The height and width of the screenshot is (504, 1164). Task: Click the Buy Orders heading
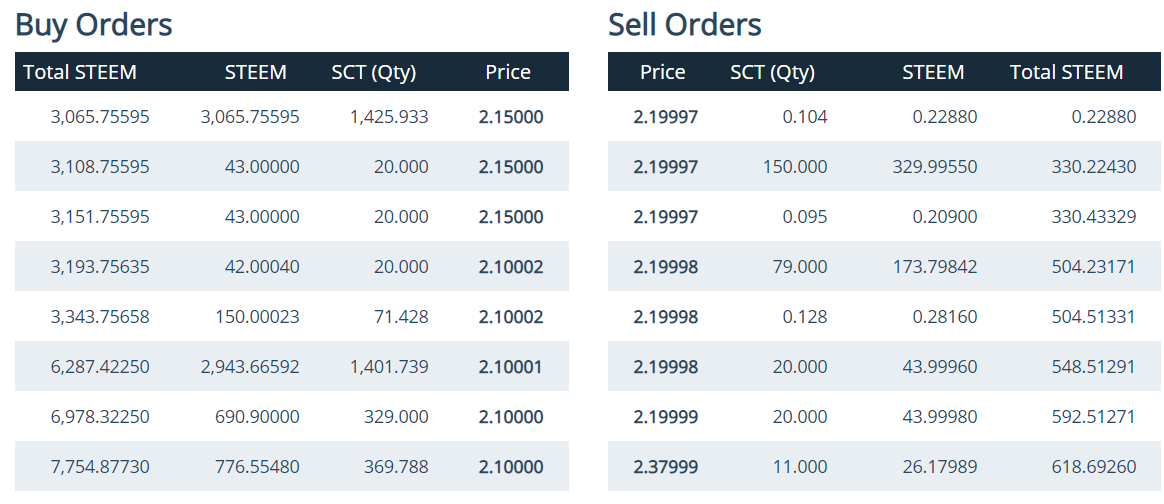pos(94,25)
